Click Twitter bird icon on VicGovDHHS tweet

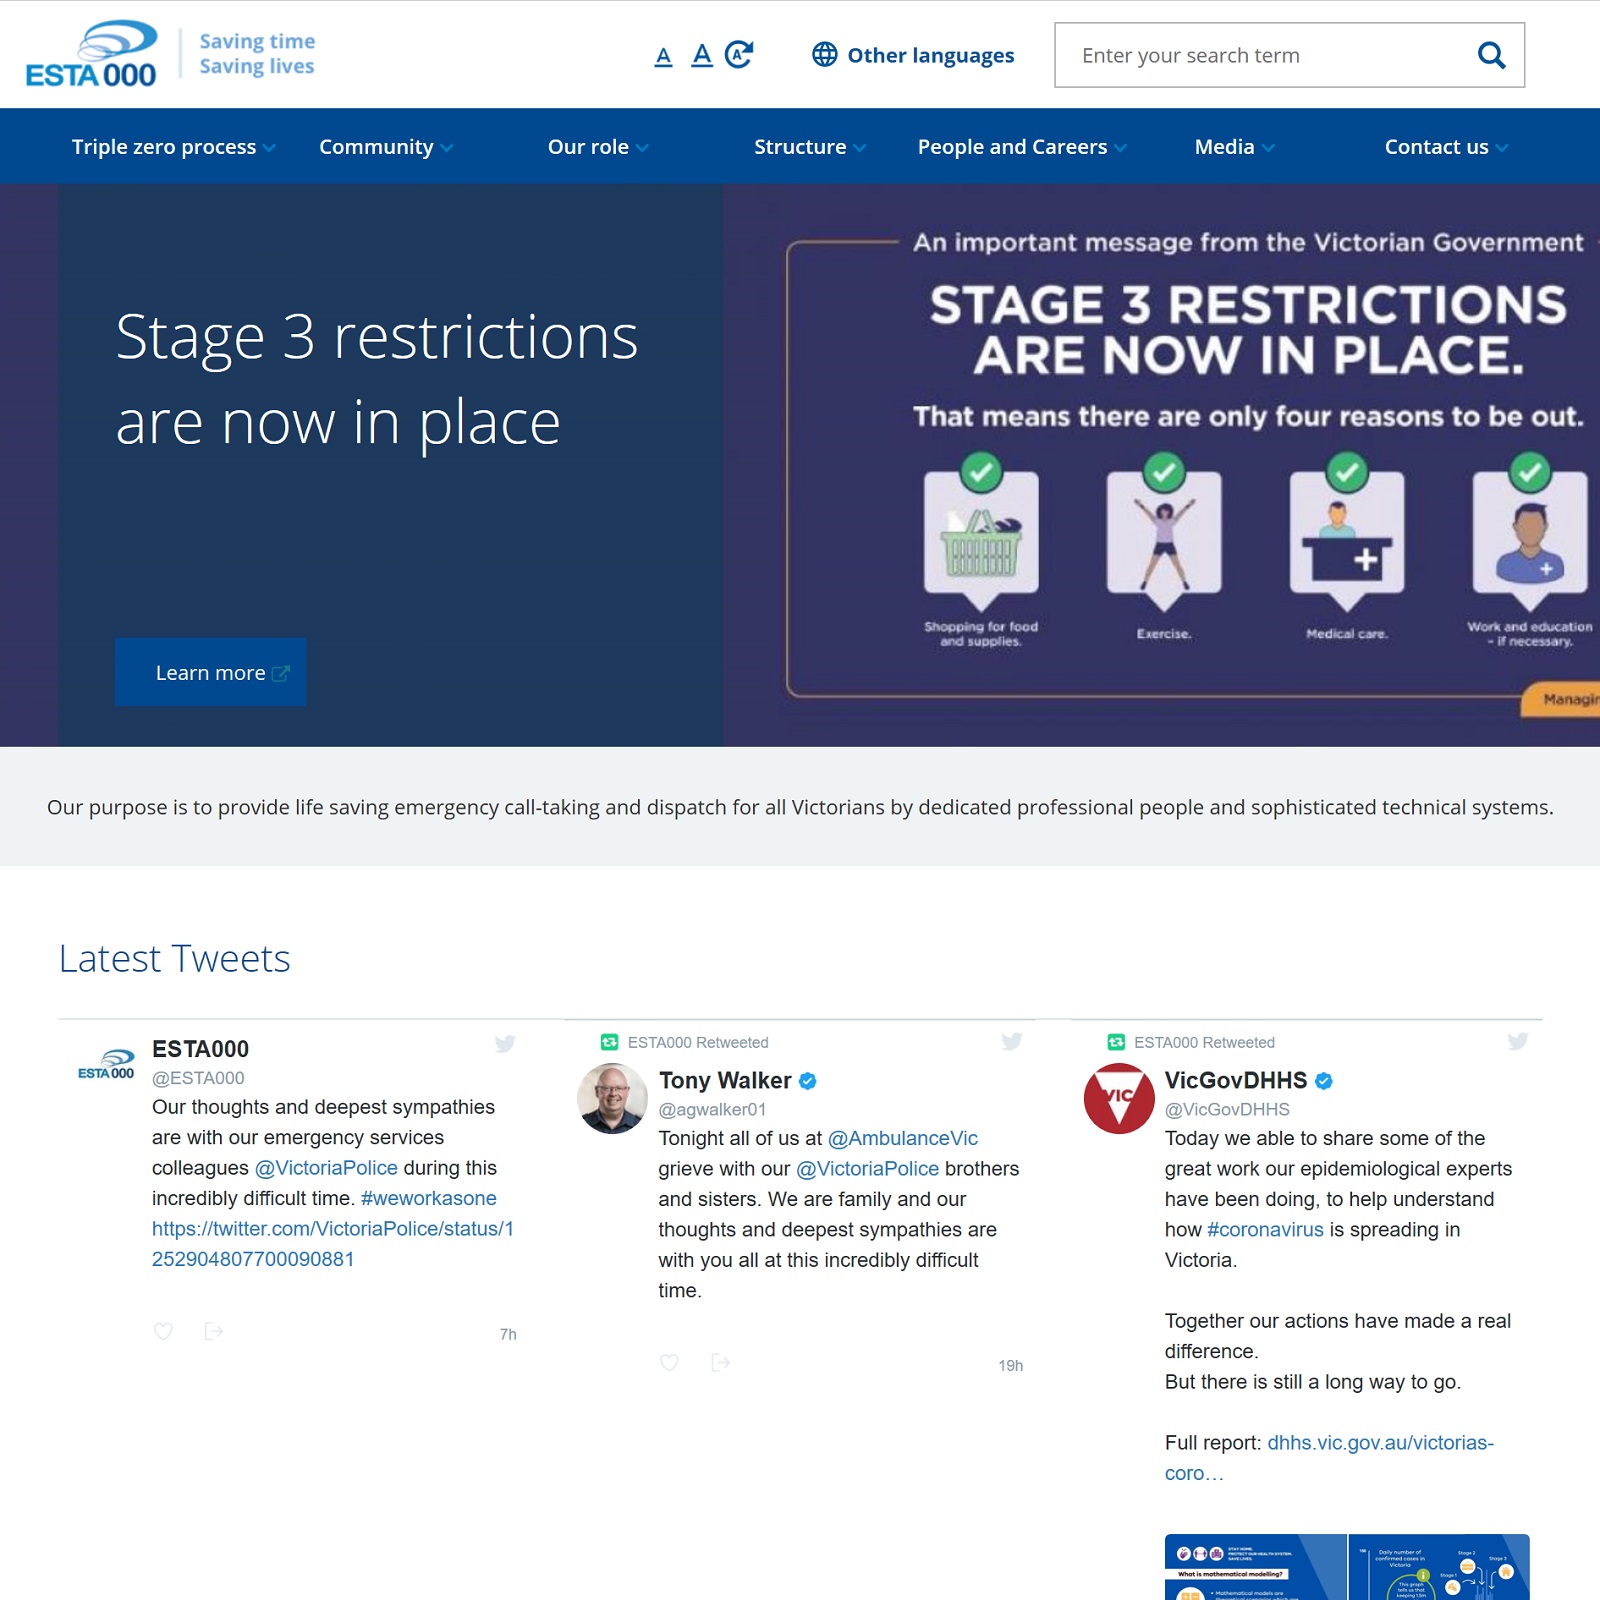[x=1518, y=1041]
